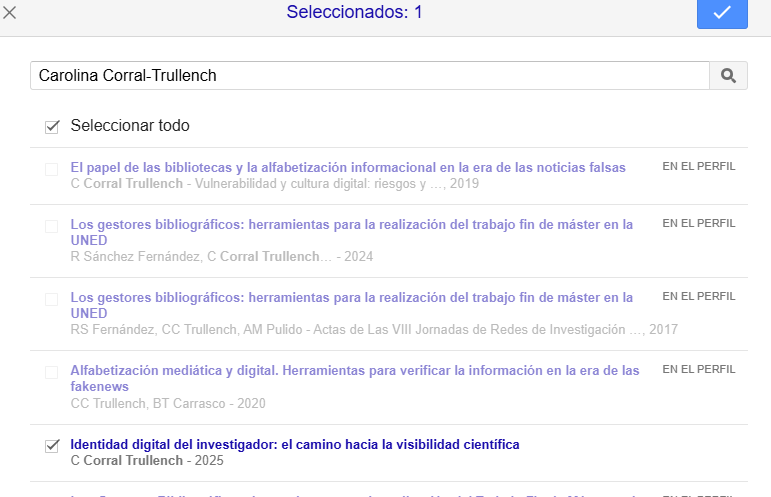Click the magnifying glass search icon

point(728,75)
